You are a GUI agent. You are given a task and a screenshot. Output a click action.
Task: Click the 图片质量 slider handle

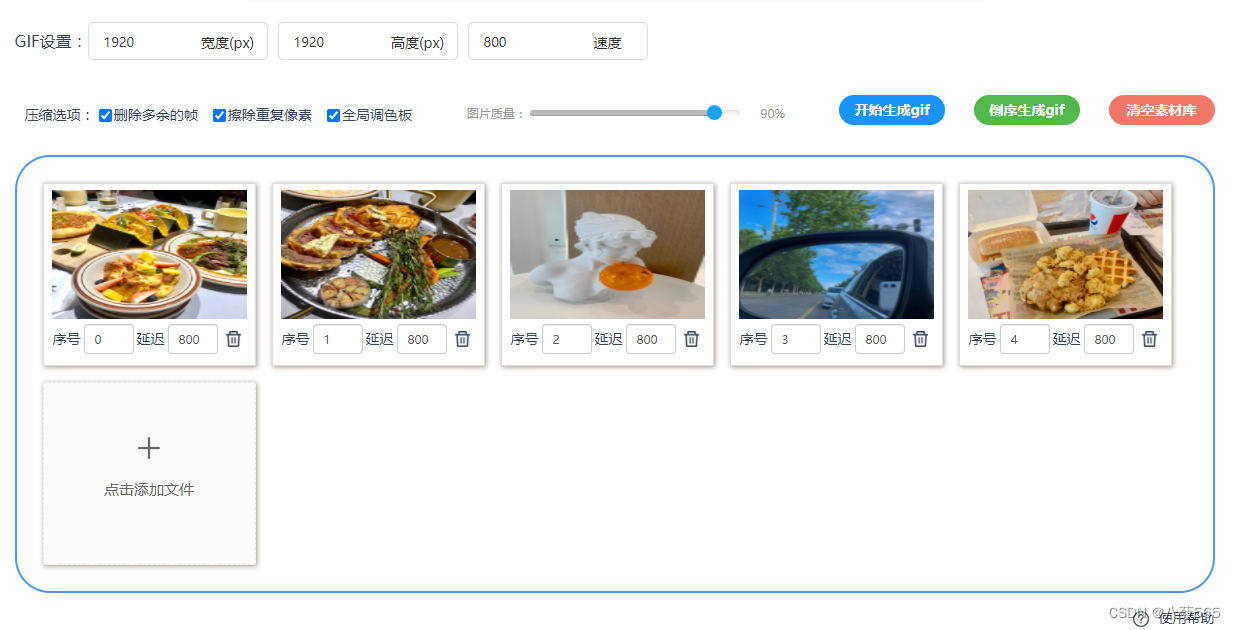[714, 113]
